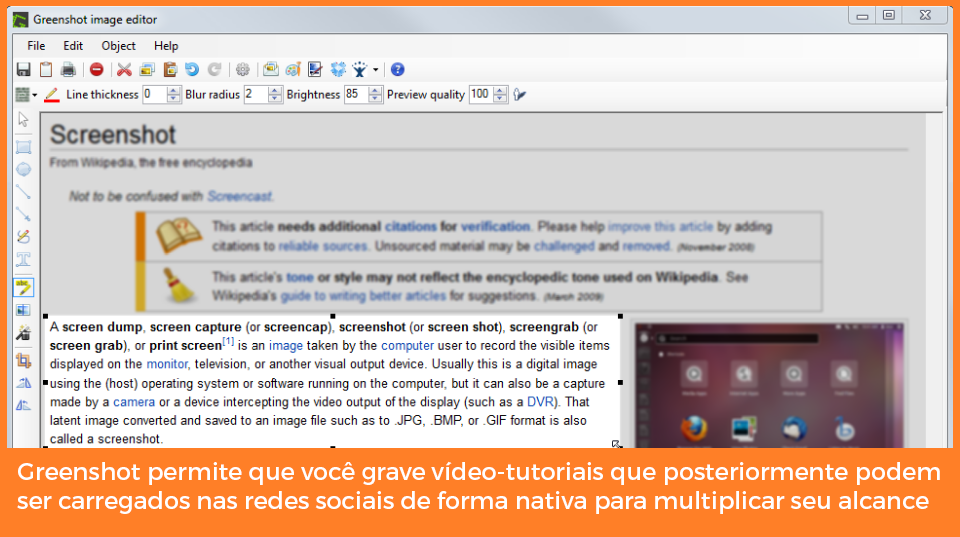Select the Draw ellipse tool
The image size is (960, 537).
[x=23, y=169]
